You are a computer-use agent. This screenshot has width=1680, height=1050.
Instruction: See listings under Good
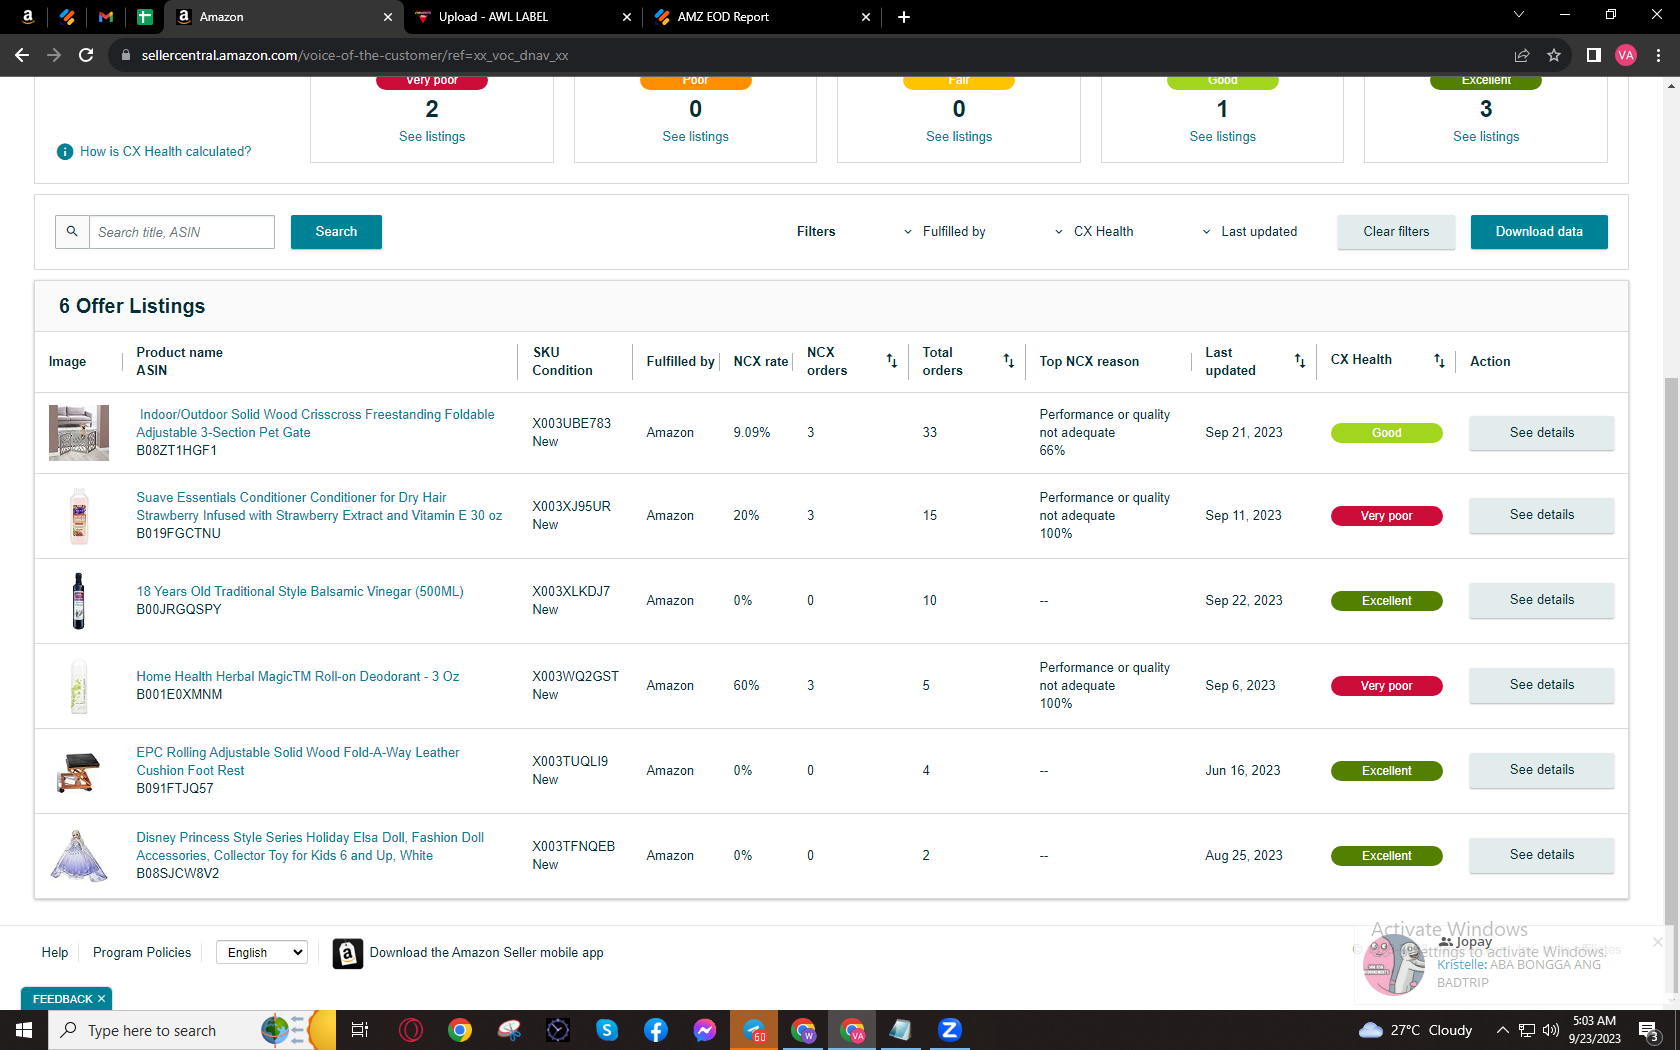(1223, 137)
